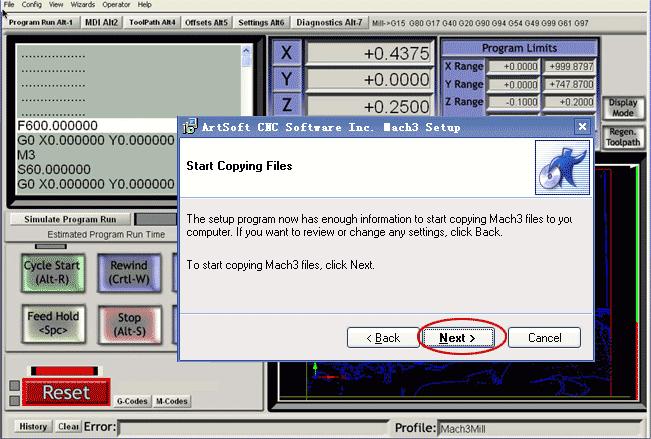Select the Z DRO value +0.2500
The height and width of the screenshot is (439, 651).
[x=370, y=106]
